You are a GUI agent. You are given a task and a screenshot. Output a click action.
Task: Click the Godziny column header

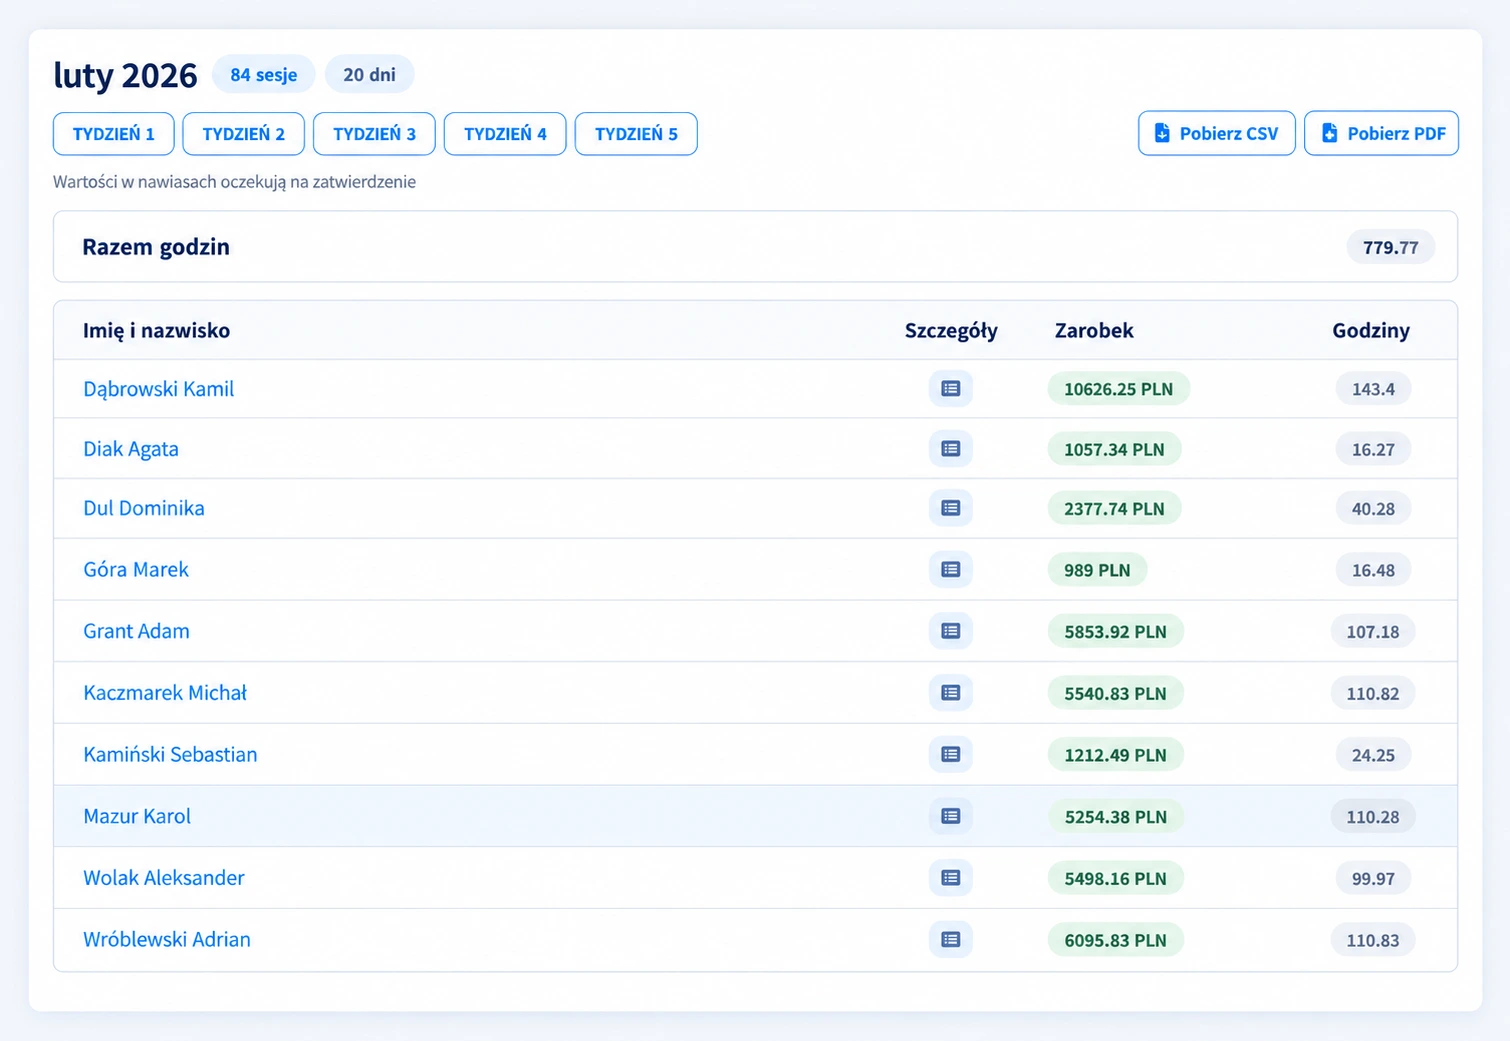1371,331
